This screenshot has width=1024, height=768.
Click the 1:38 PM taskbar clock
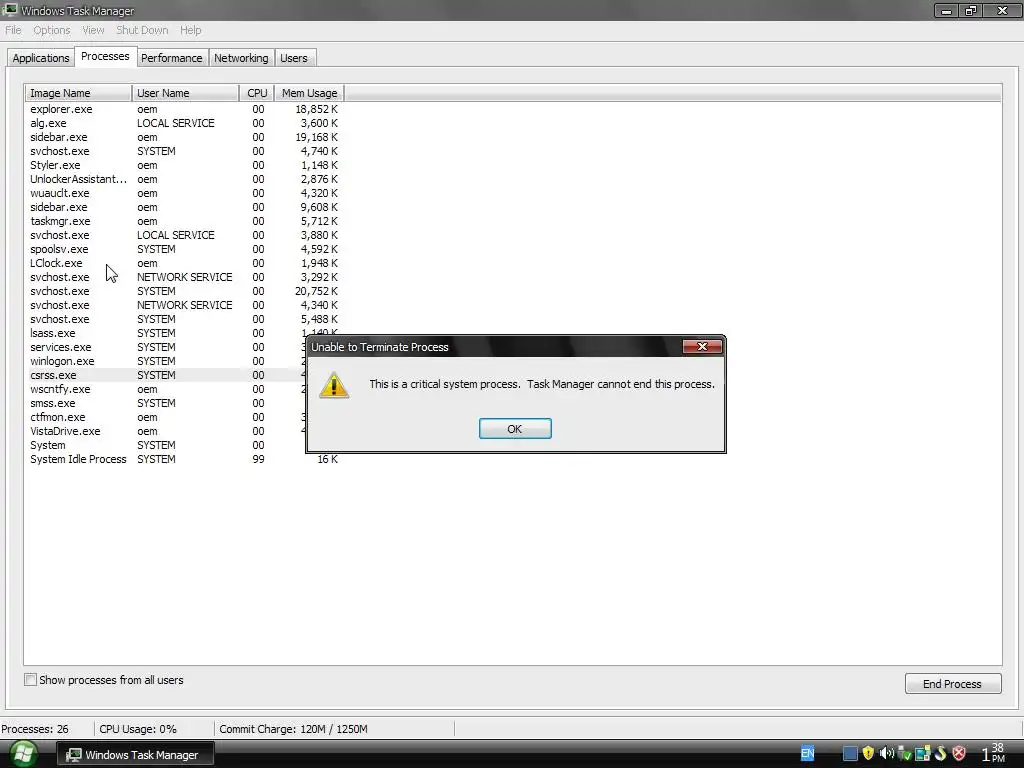coord(993,753)
